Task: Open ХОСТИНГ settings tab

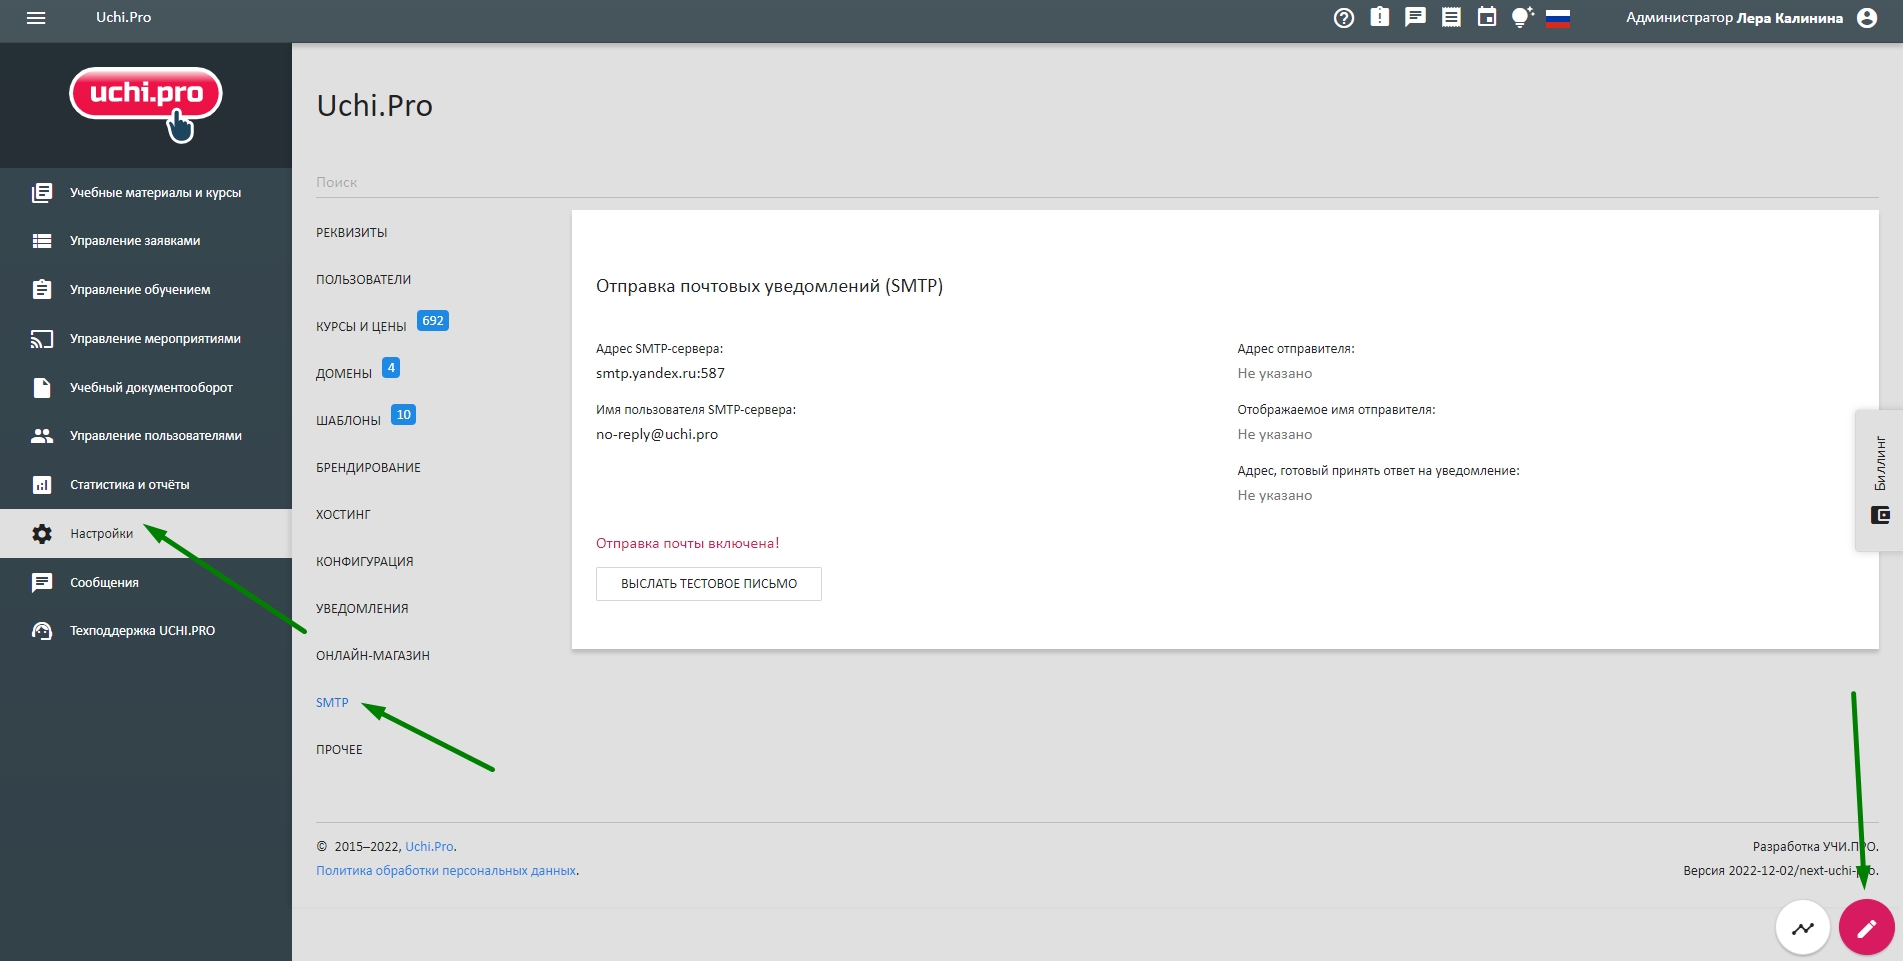Action: [x=343, y=515]
